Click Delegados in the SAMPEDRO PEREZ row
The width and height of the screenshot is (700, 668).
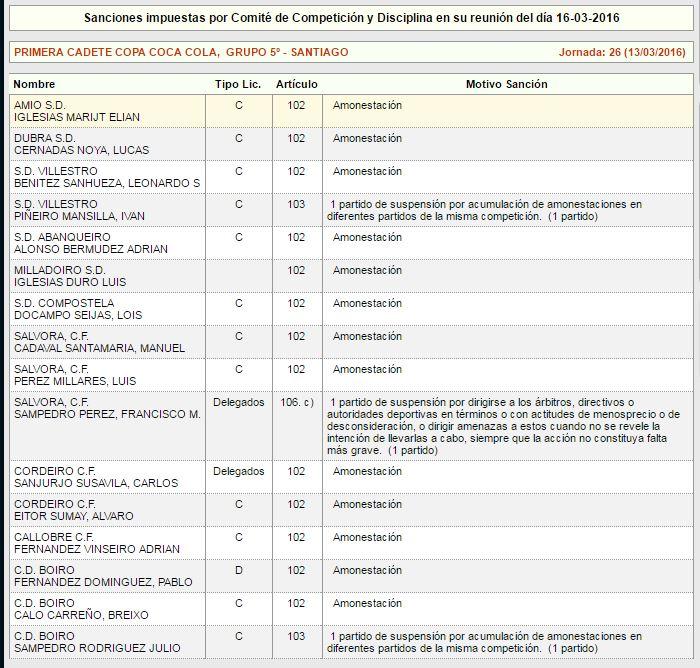pos(239,403)
